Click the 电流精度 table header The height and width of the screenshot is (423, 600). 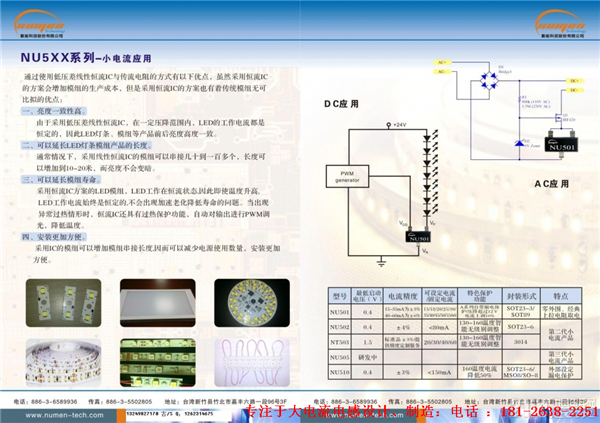click(x=403, y=296)
